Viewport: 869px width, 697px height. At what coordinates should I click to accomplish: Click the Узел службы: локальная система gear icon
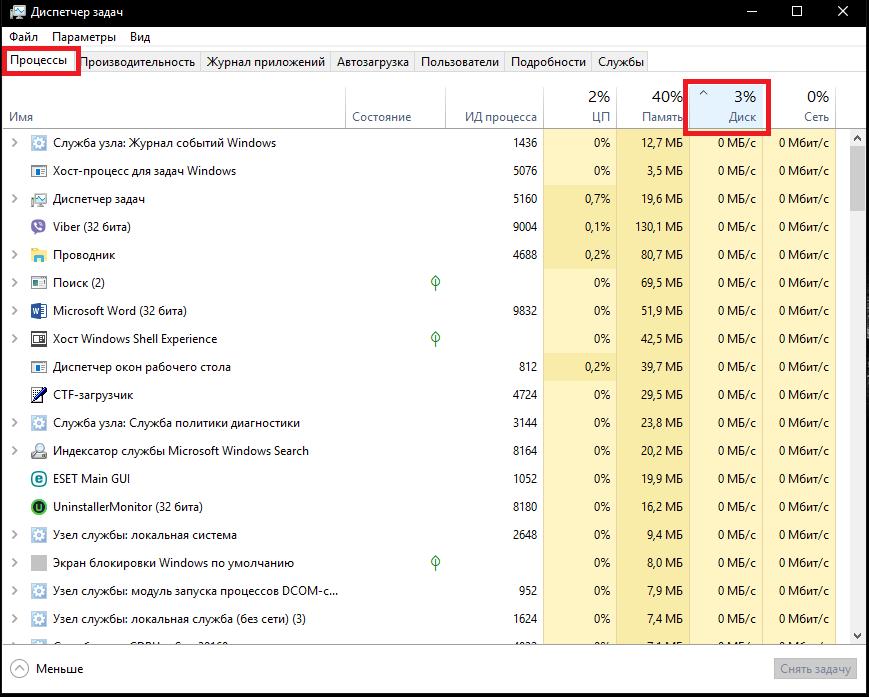38,535
